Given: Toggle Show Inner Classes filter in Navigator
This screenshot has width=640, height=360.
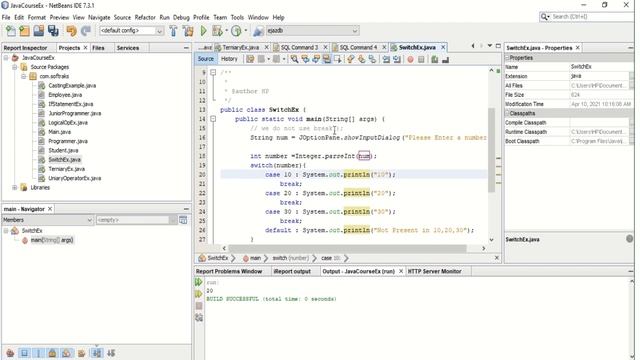Looking at the screenshot, I should pyautogui.click(x=67, y=353).
